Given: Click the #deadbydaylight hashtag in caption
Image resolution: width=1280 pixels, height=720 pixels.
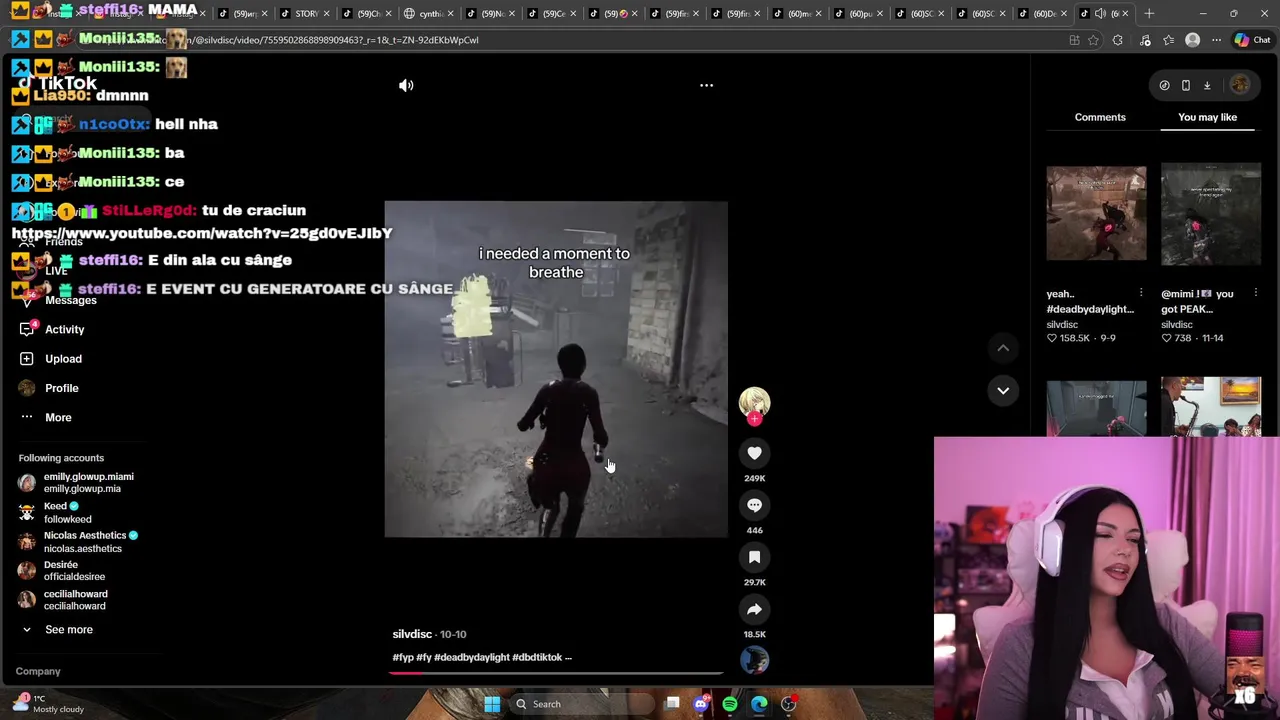Looking at the screenshot, I should [471, 657].
